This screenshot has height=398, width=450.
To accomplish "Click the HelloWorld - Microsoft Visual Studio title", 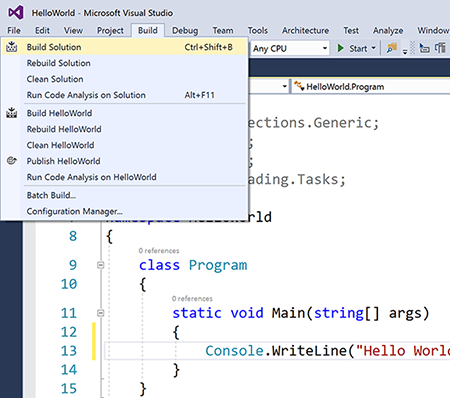I will point(102,13).
